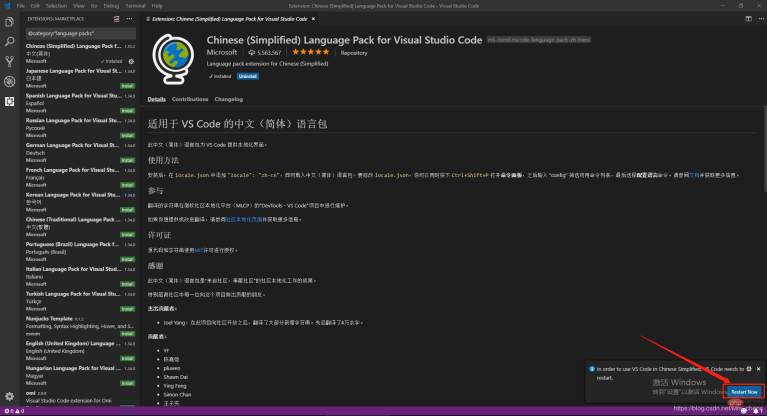Click the install count download number
The image size is (767, 416).
(x=269, y=53)
